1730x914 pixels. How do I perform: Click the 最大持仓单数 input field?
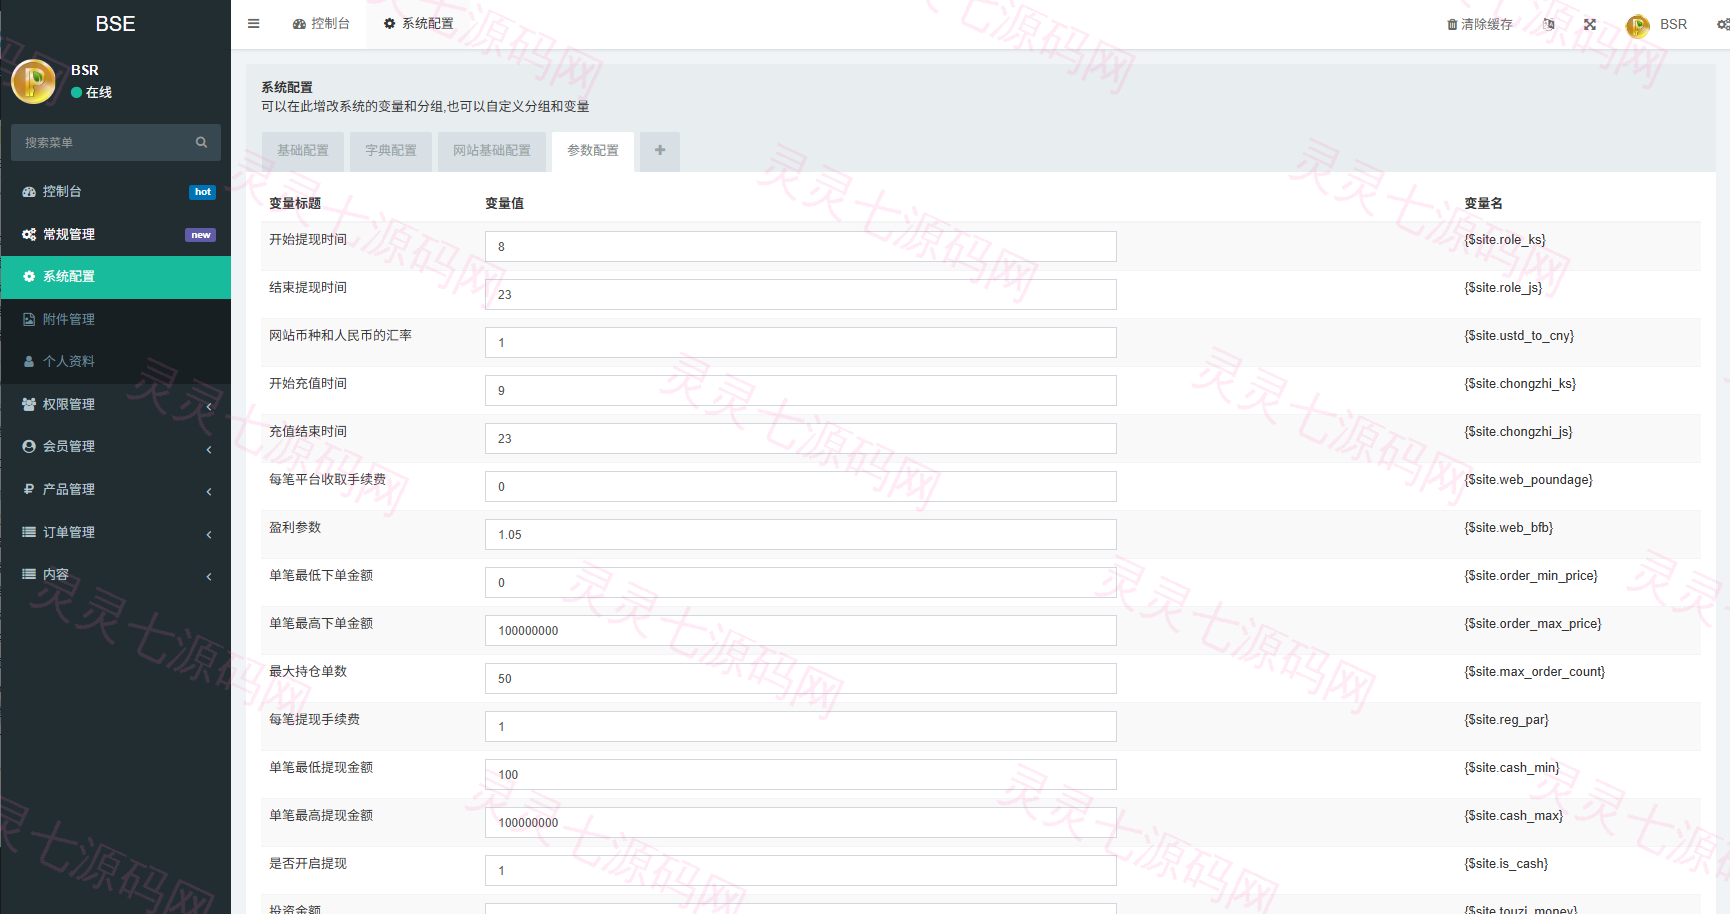(x=801, y=679)
